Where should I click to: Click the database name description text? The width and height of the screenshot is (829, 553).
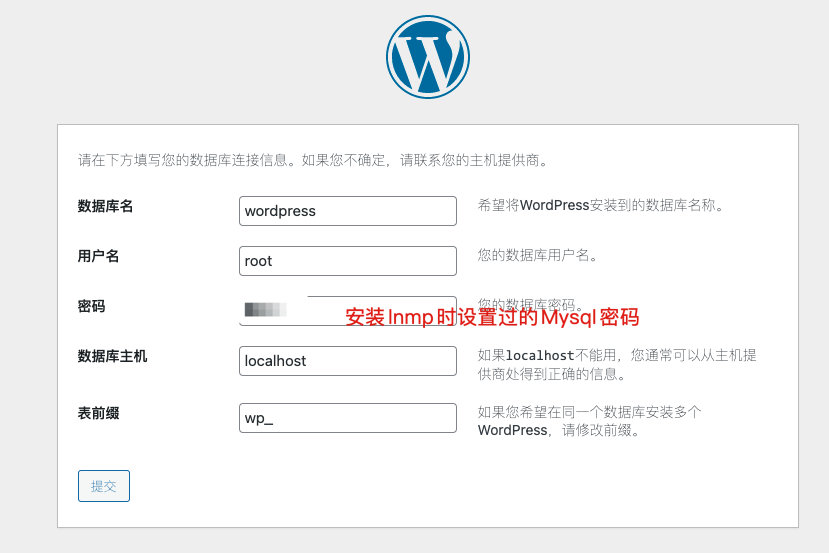coord(600,206)
